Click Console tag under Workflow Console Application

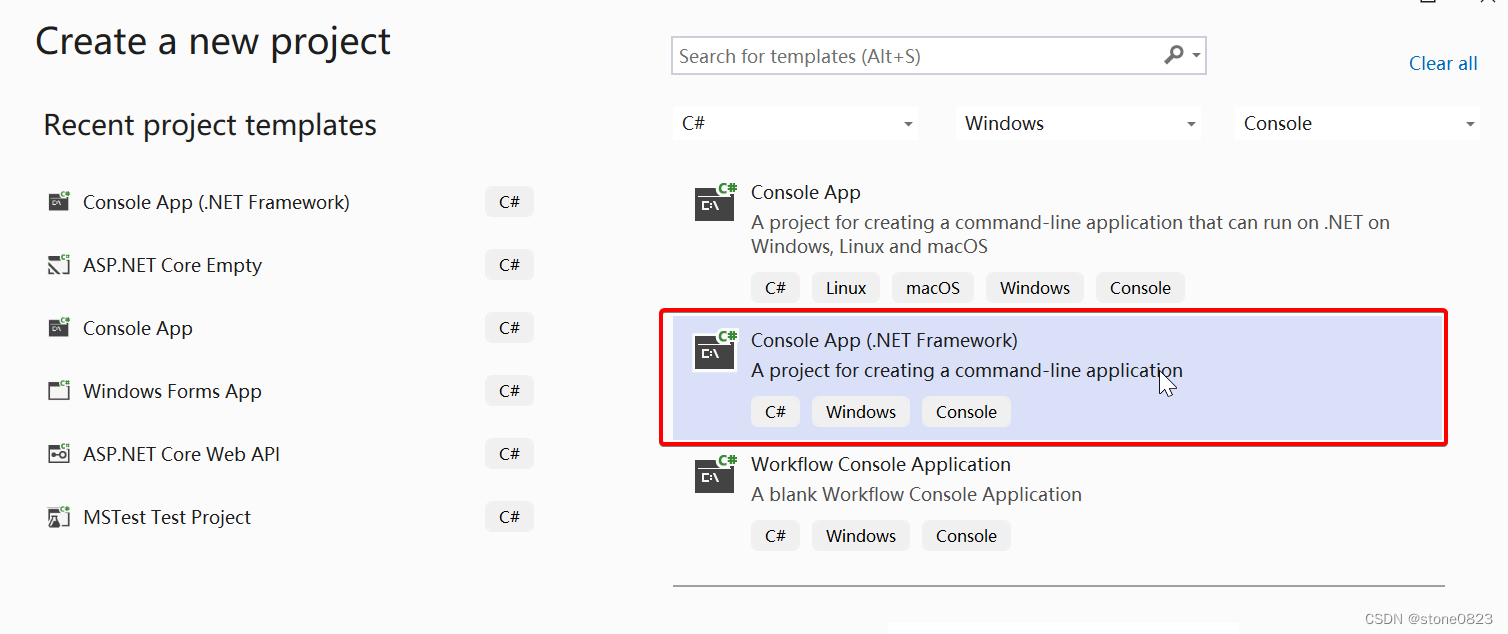coord(966,536)
